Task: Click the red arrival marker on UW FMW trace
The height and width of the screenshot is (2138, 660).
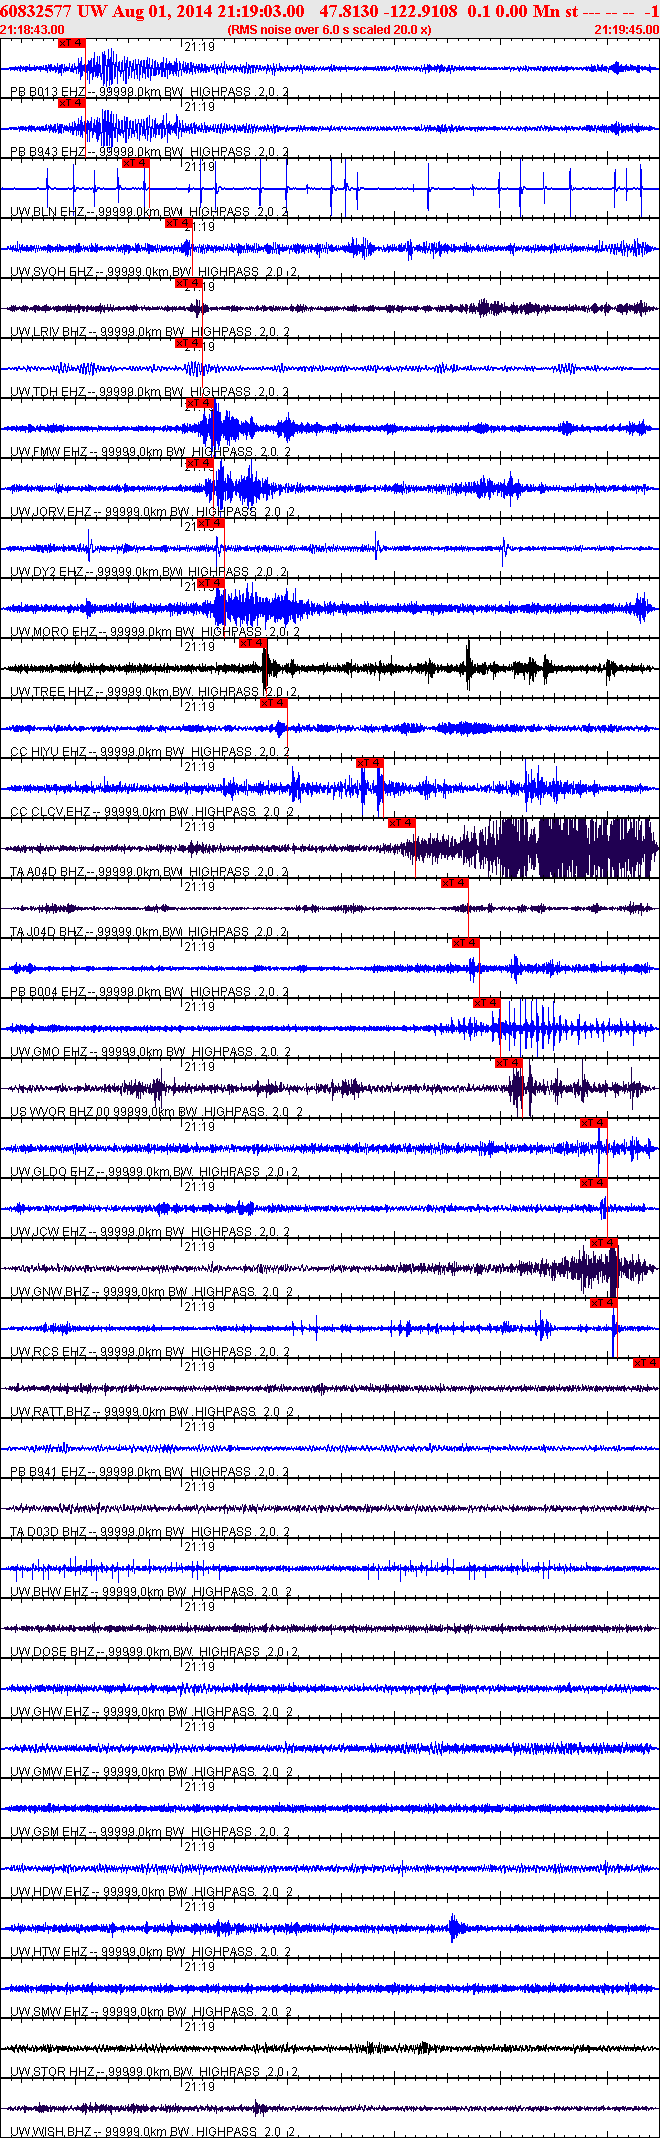Action: click(200, 403)
